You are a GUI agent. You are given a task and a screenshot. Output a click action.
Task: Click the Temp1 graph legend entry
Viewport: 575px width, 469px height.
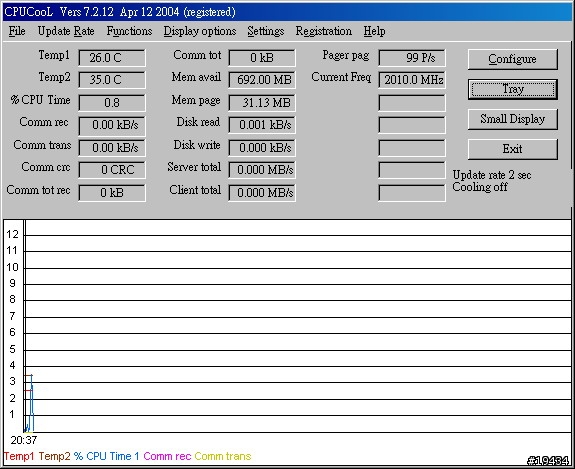point(19,456)
